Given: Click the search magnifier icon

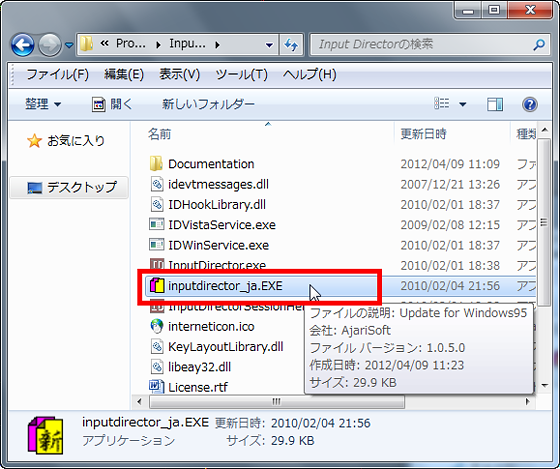Looking at the screenshot, I should (539, 45).
